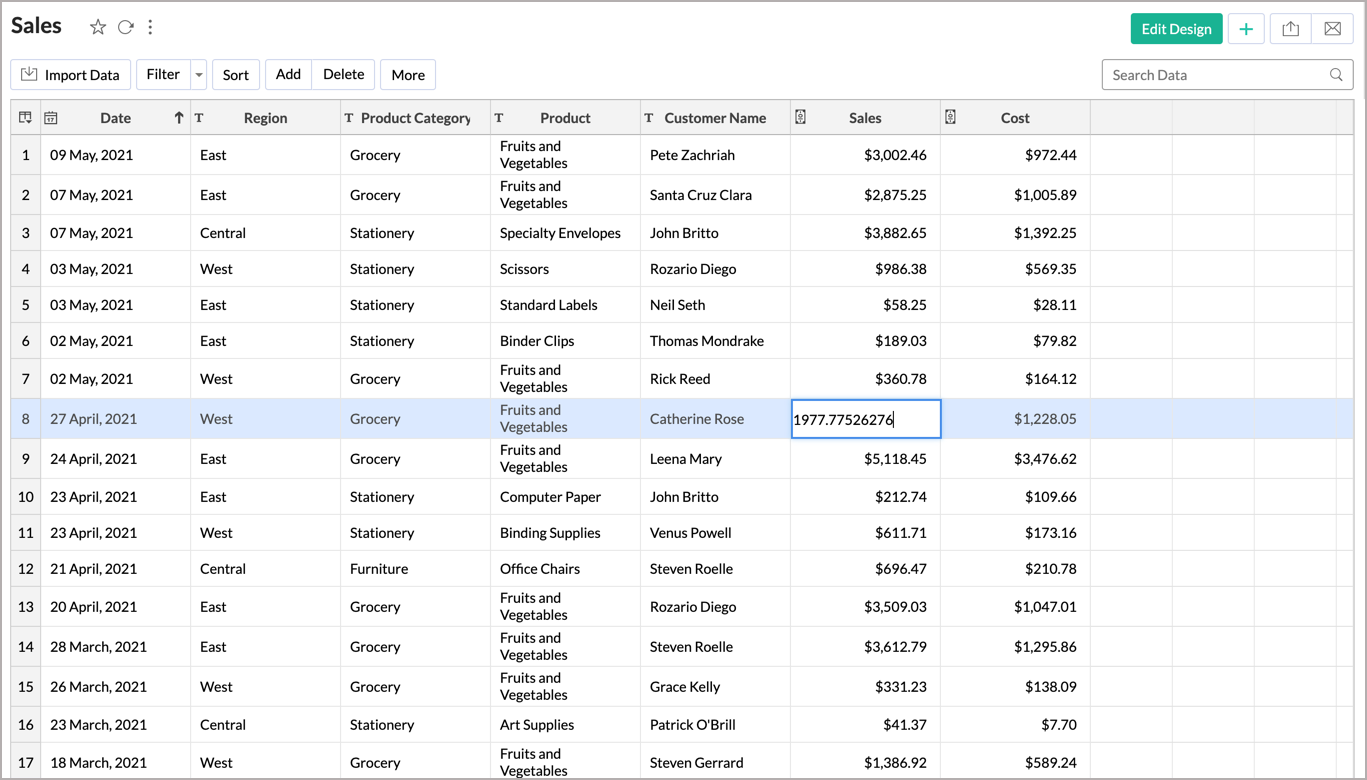Click the T text-type icon on Region column
The width and height of the screenshot is (1367, 780).
coord(197,117)
